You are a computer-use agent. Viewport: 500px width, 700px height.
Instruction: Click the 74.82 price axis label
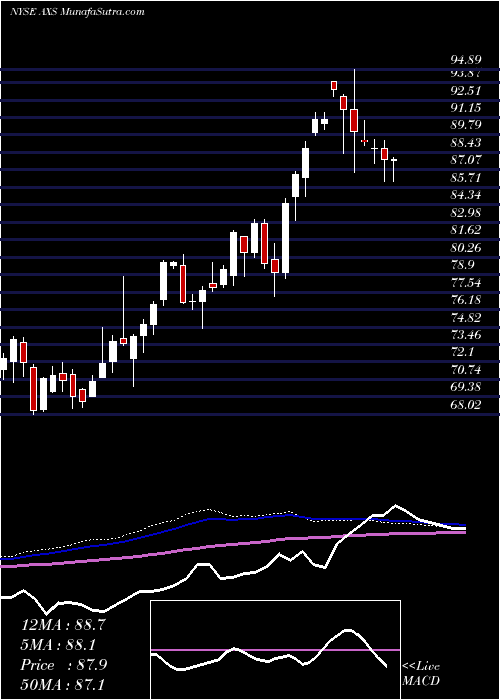pos(467,317)
